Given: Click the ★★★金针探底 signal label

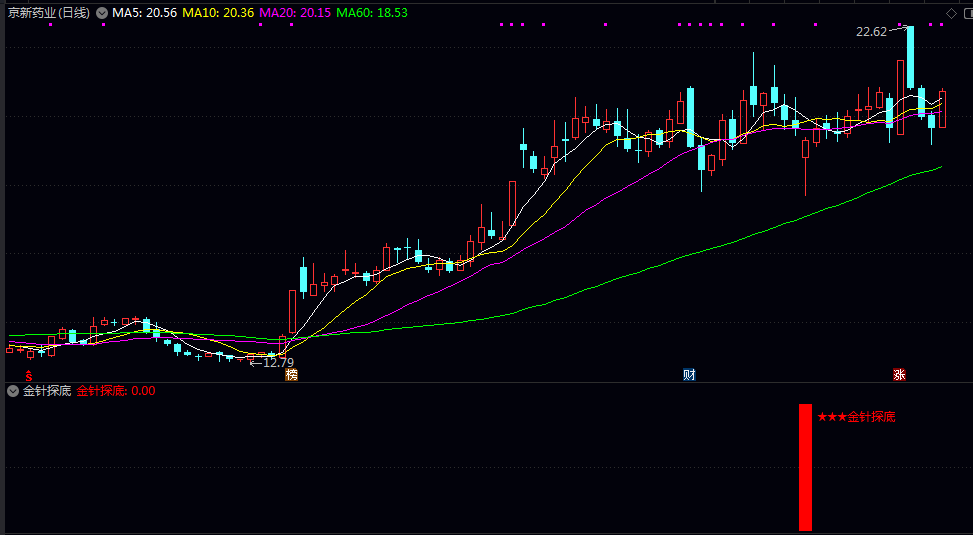Looking at the screenshot, I should pyautogui.click(x=856, y=417).
